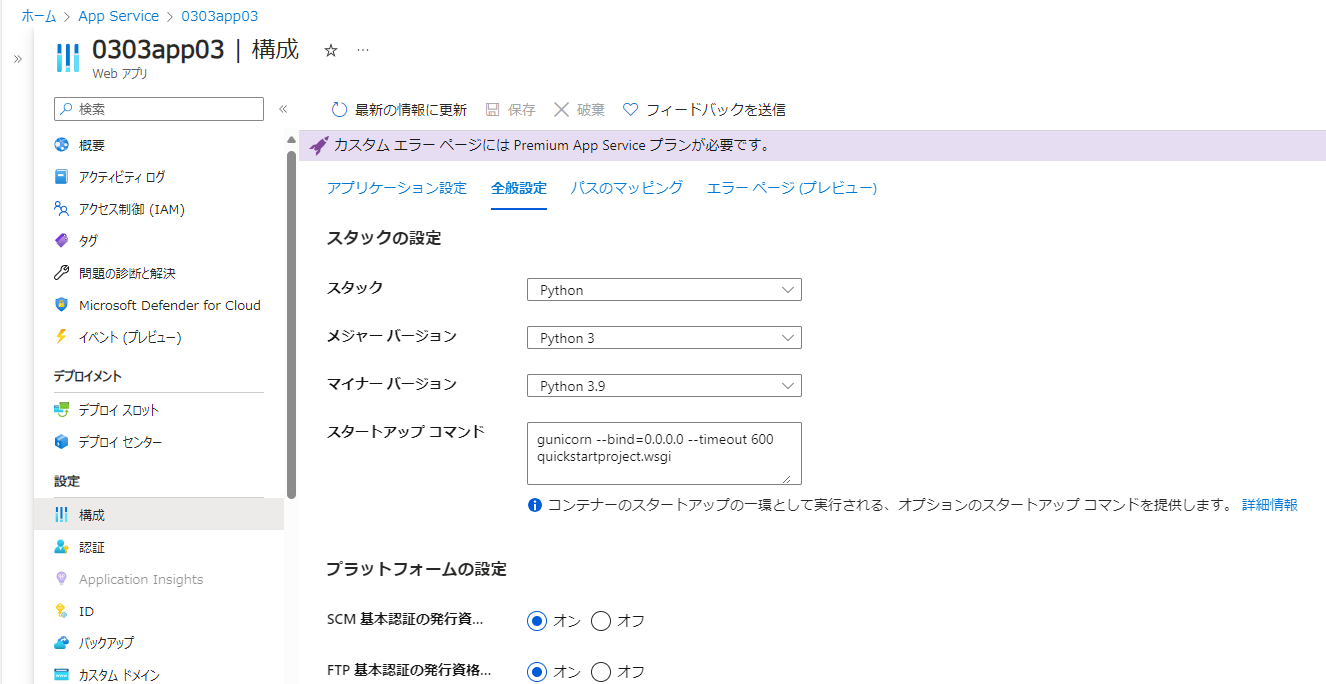Click the Activity log (アクティビティ ログ) icon
Image resolution: width=1326 pixels, height=684 pixels.
click(62, 177)
